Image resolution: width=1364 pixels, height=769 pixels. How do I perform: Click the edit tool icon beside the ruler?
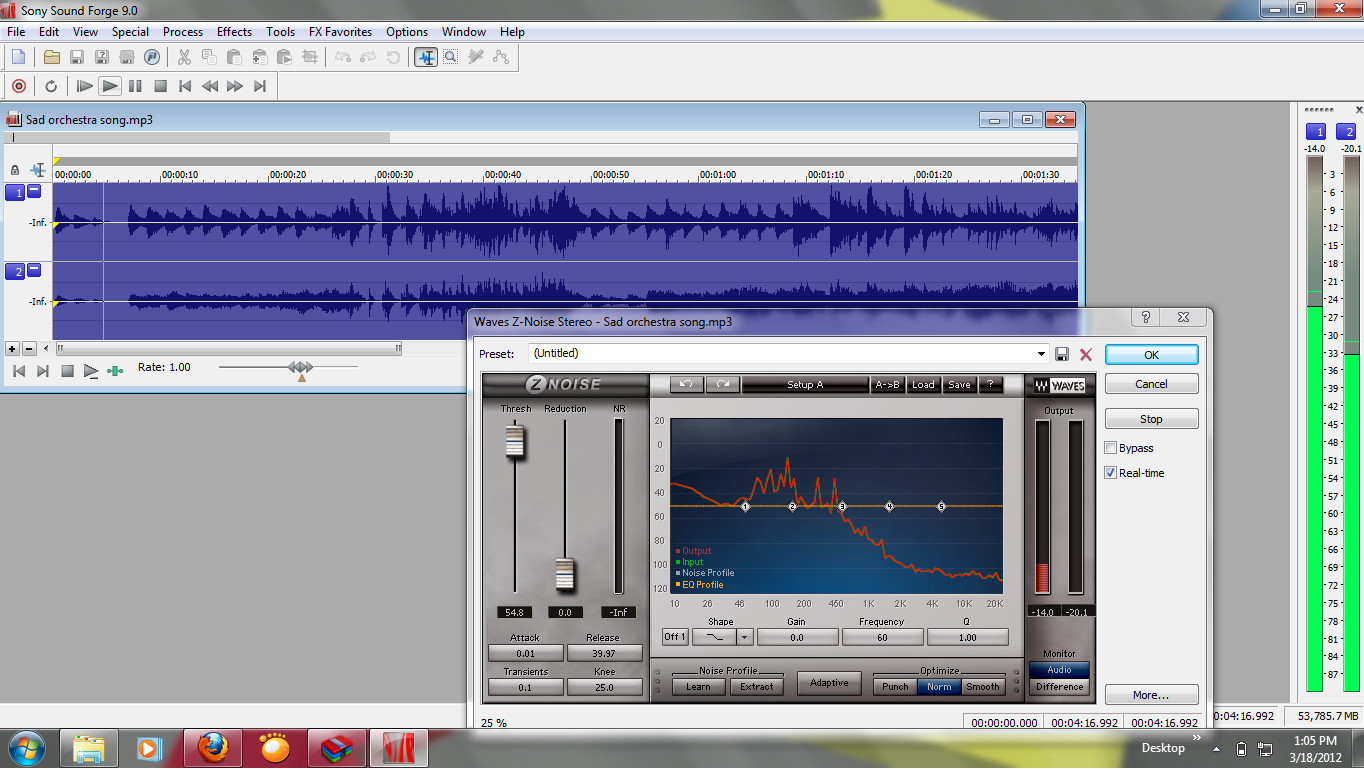point(38,170)
